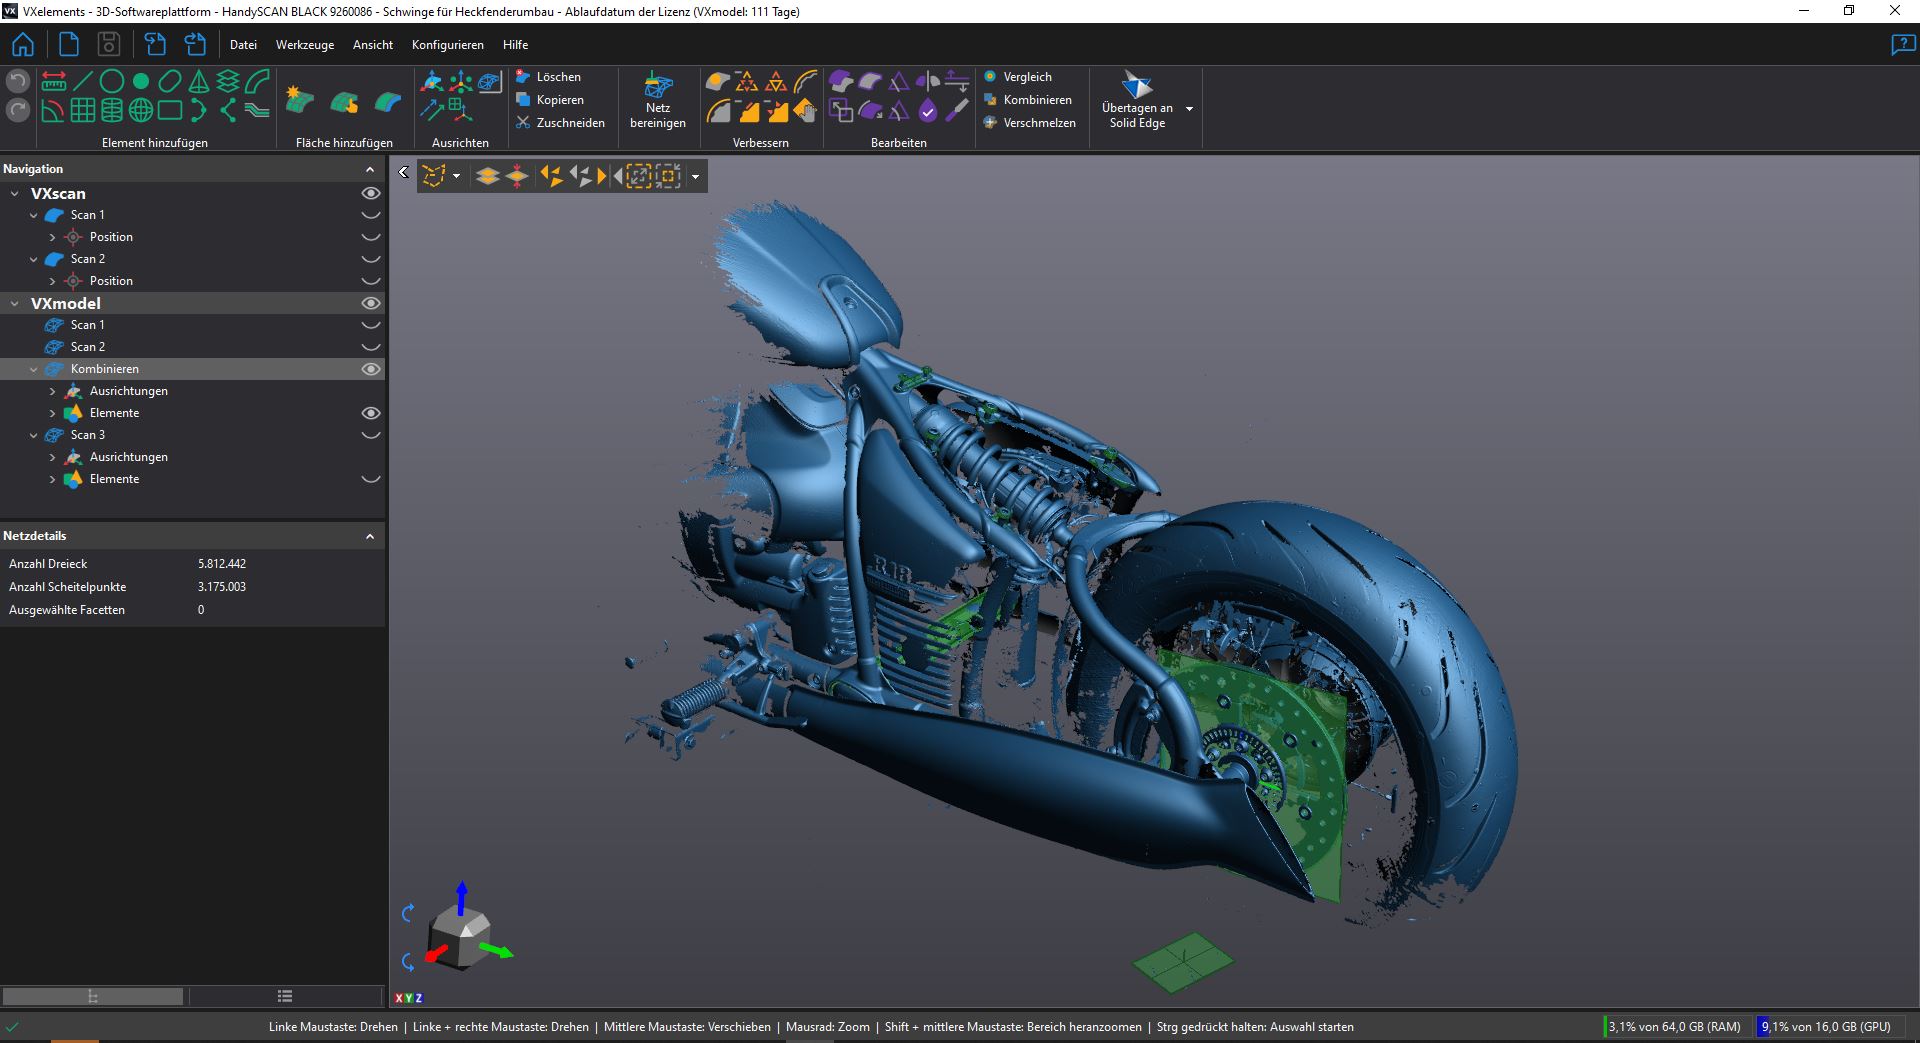This screenshot has height=1043, width=1920.
Task: Open the Ansicht menu
Action: [373, 45]
